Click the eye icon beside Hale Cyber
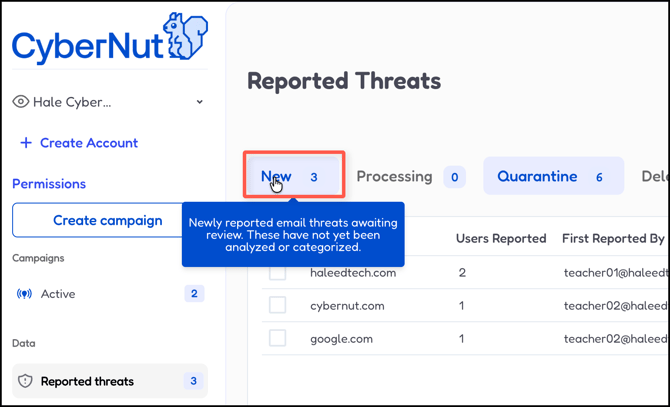Image resolution: width=670 pixels, height=407 pixels. pos(20,102)
